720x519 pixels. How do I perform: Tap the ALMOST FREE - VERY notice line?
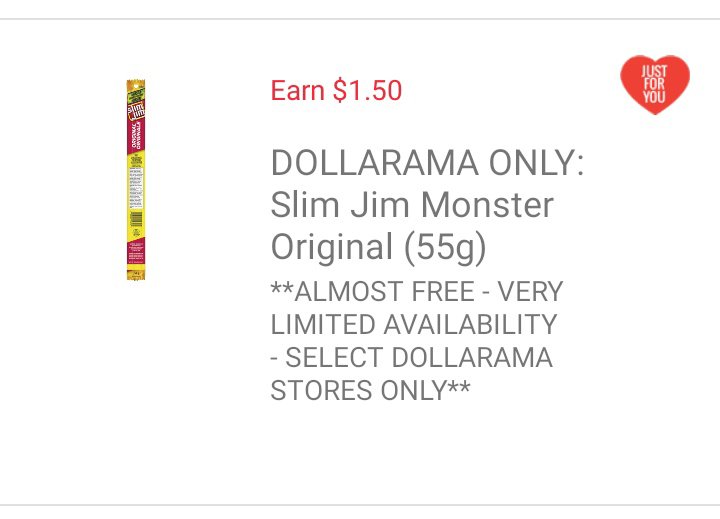(x=416, y=291)
